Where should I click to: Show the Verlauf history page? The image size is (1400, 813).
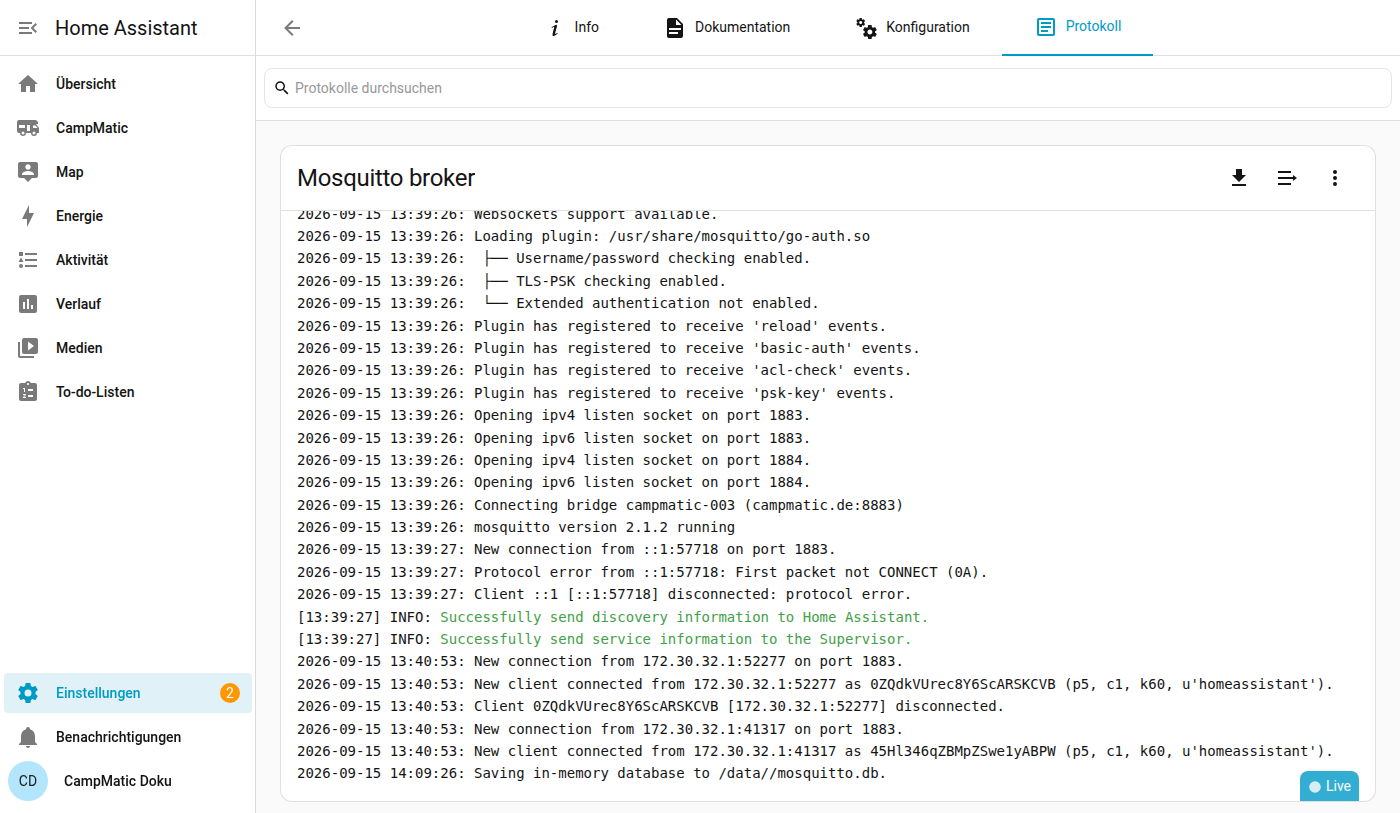pos(128,304)
